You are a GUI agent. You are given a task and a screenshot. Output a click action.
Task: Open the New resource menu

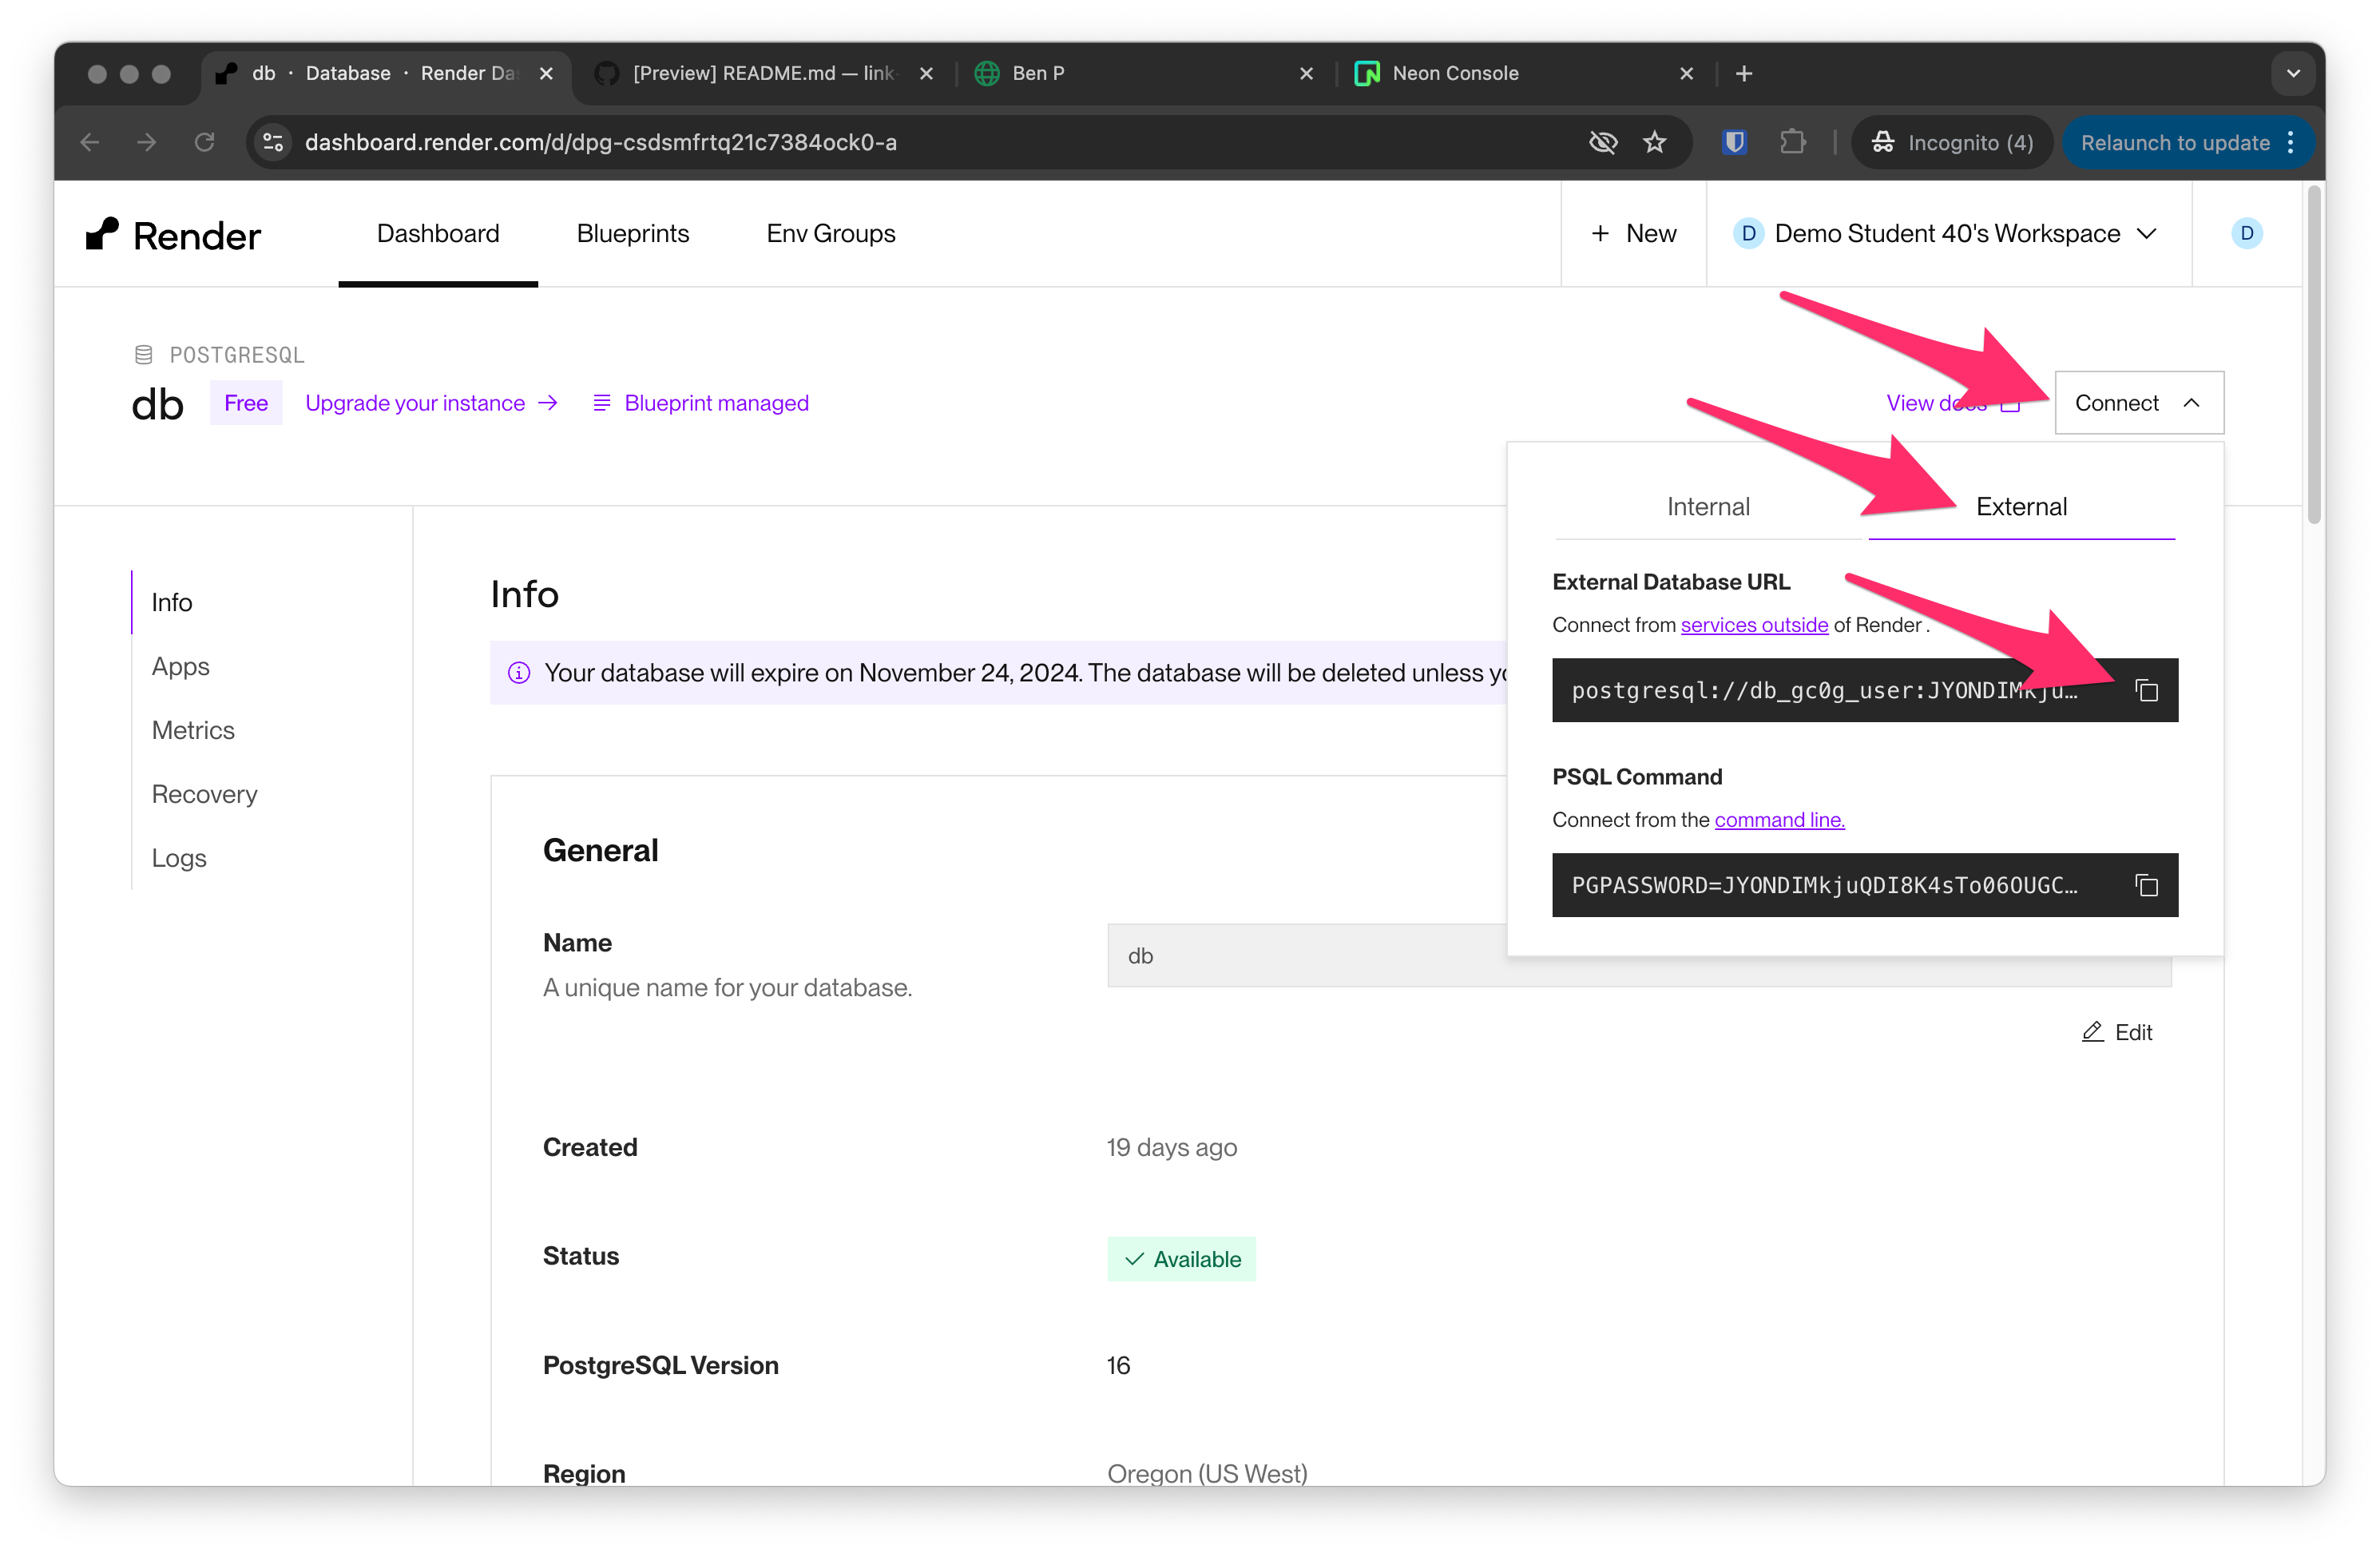[1633, 233]
